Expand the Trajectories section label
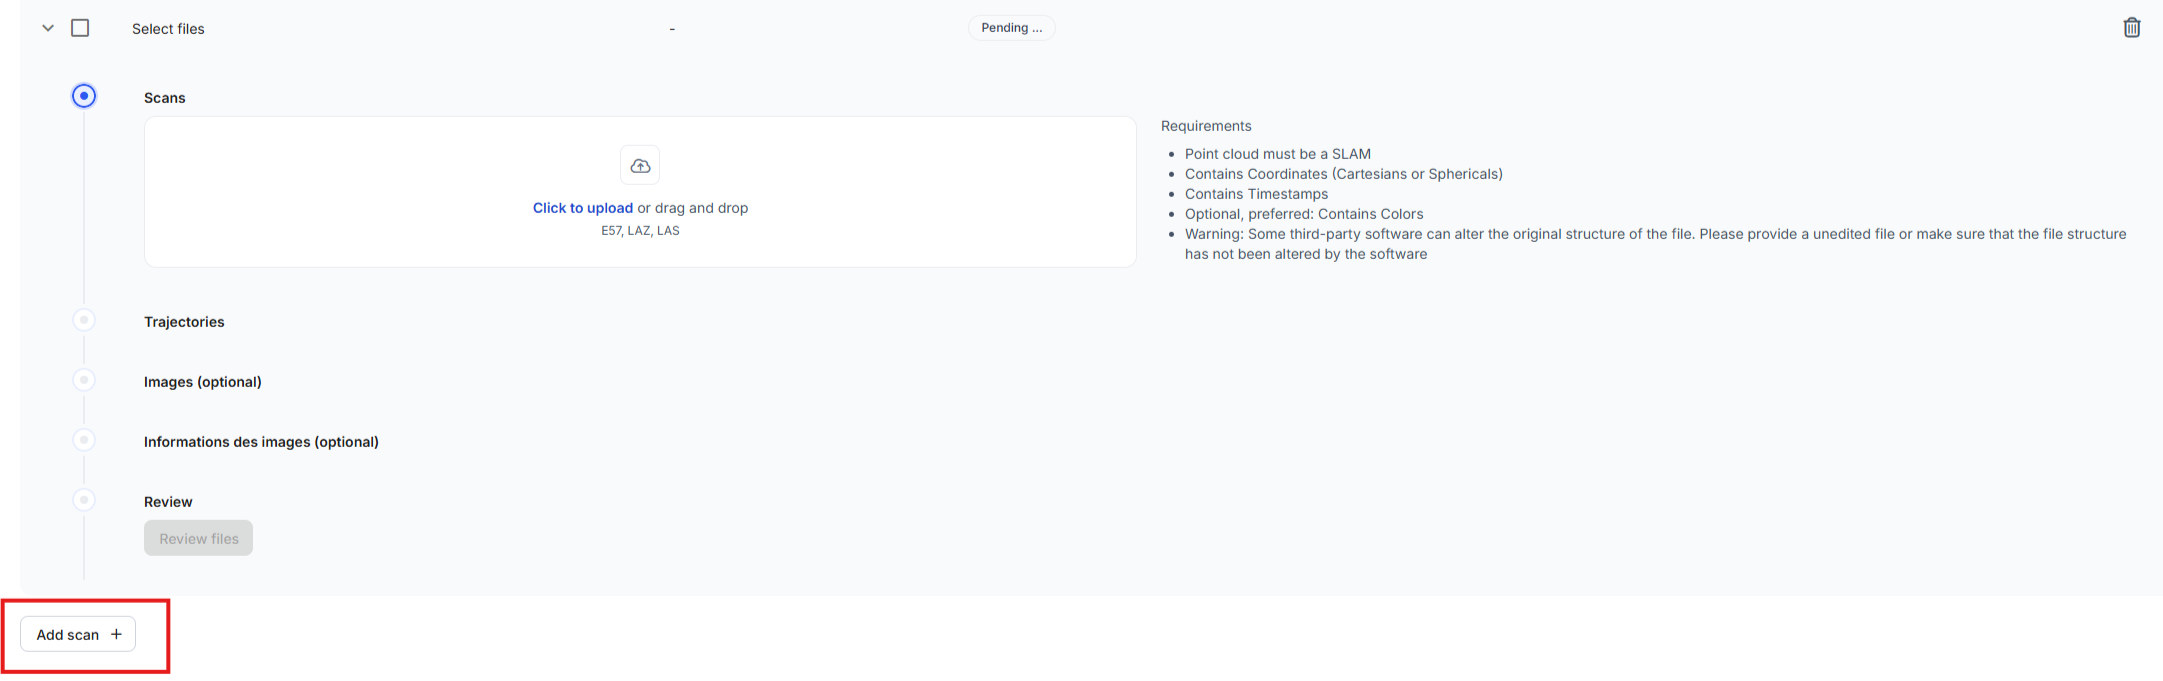Screen dimensions: 2163x681 tap(184, 322)
